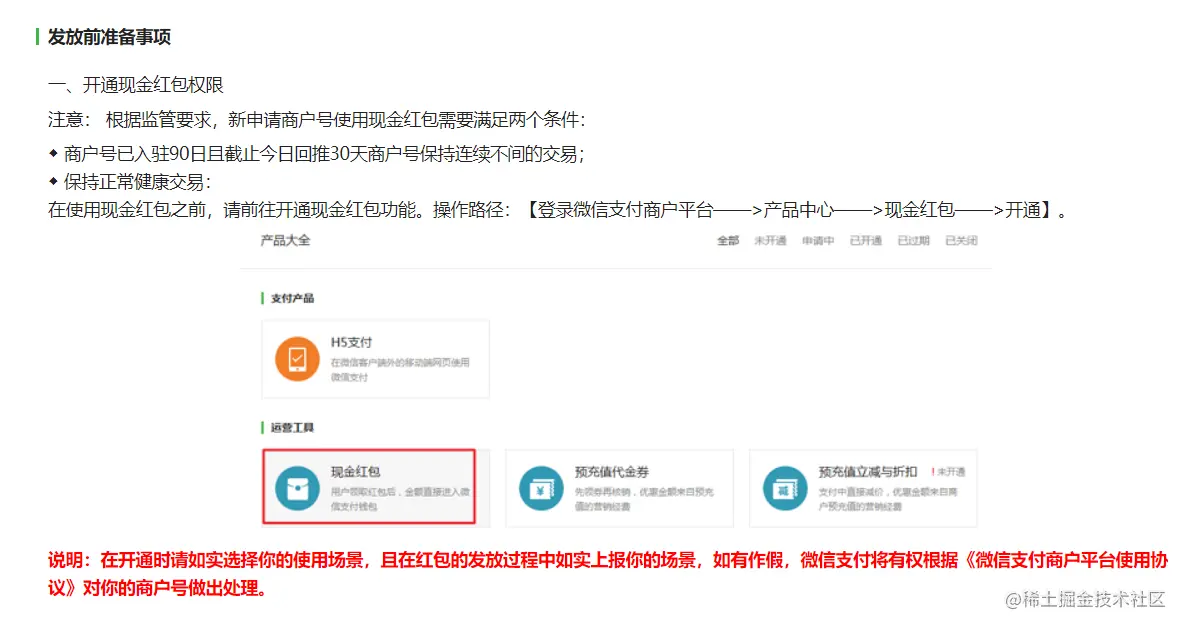Click the red 说明 notice paragraph
This screenshot has height=629, width=1185.
click(608, 574)
